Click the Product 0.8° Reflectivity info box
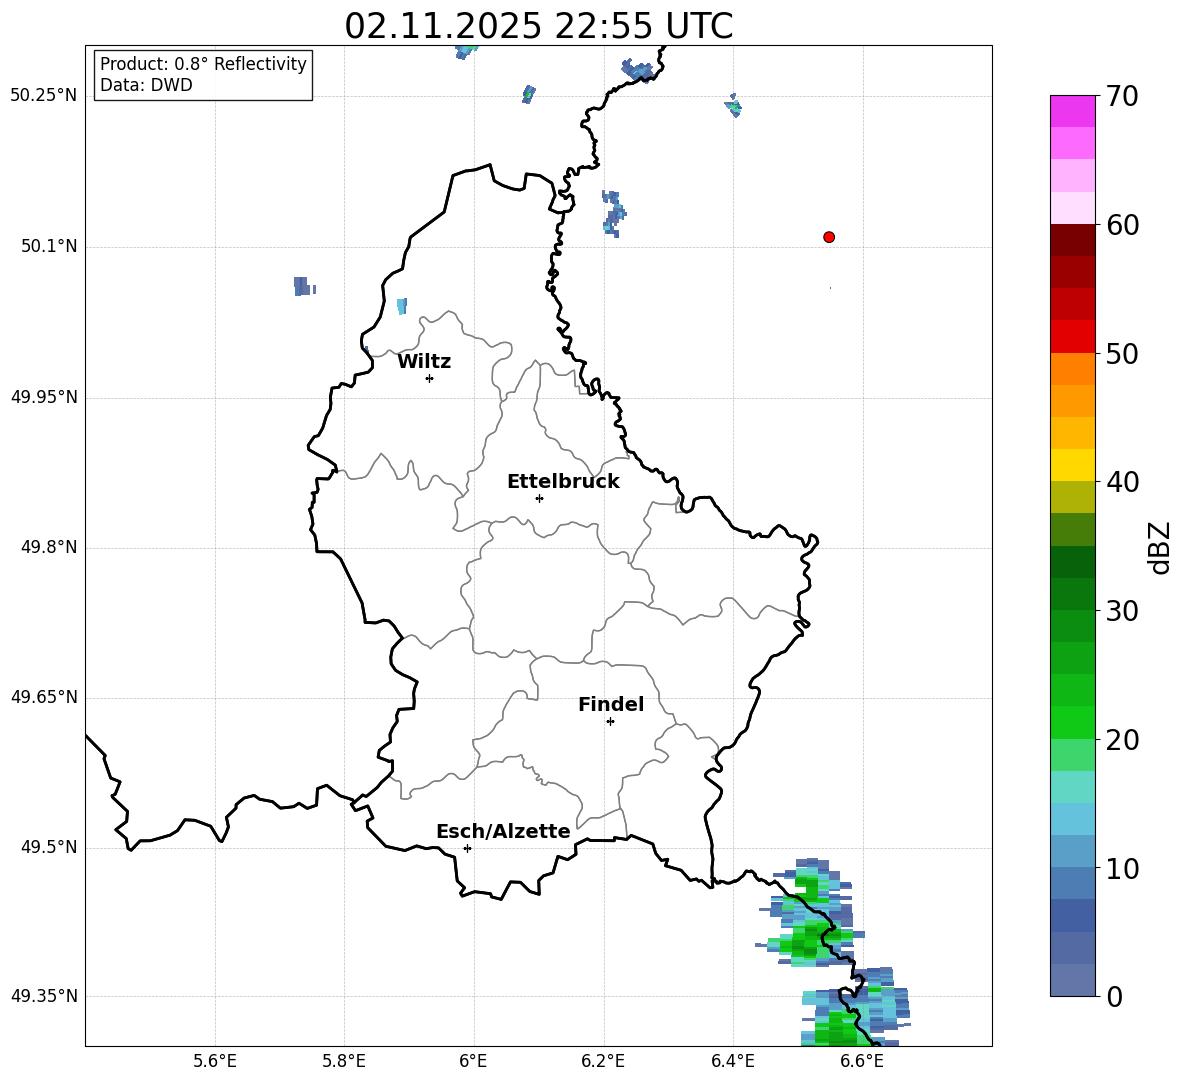Screen dimensions: 1184x1081 pos(203,75)
